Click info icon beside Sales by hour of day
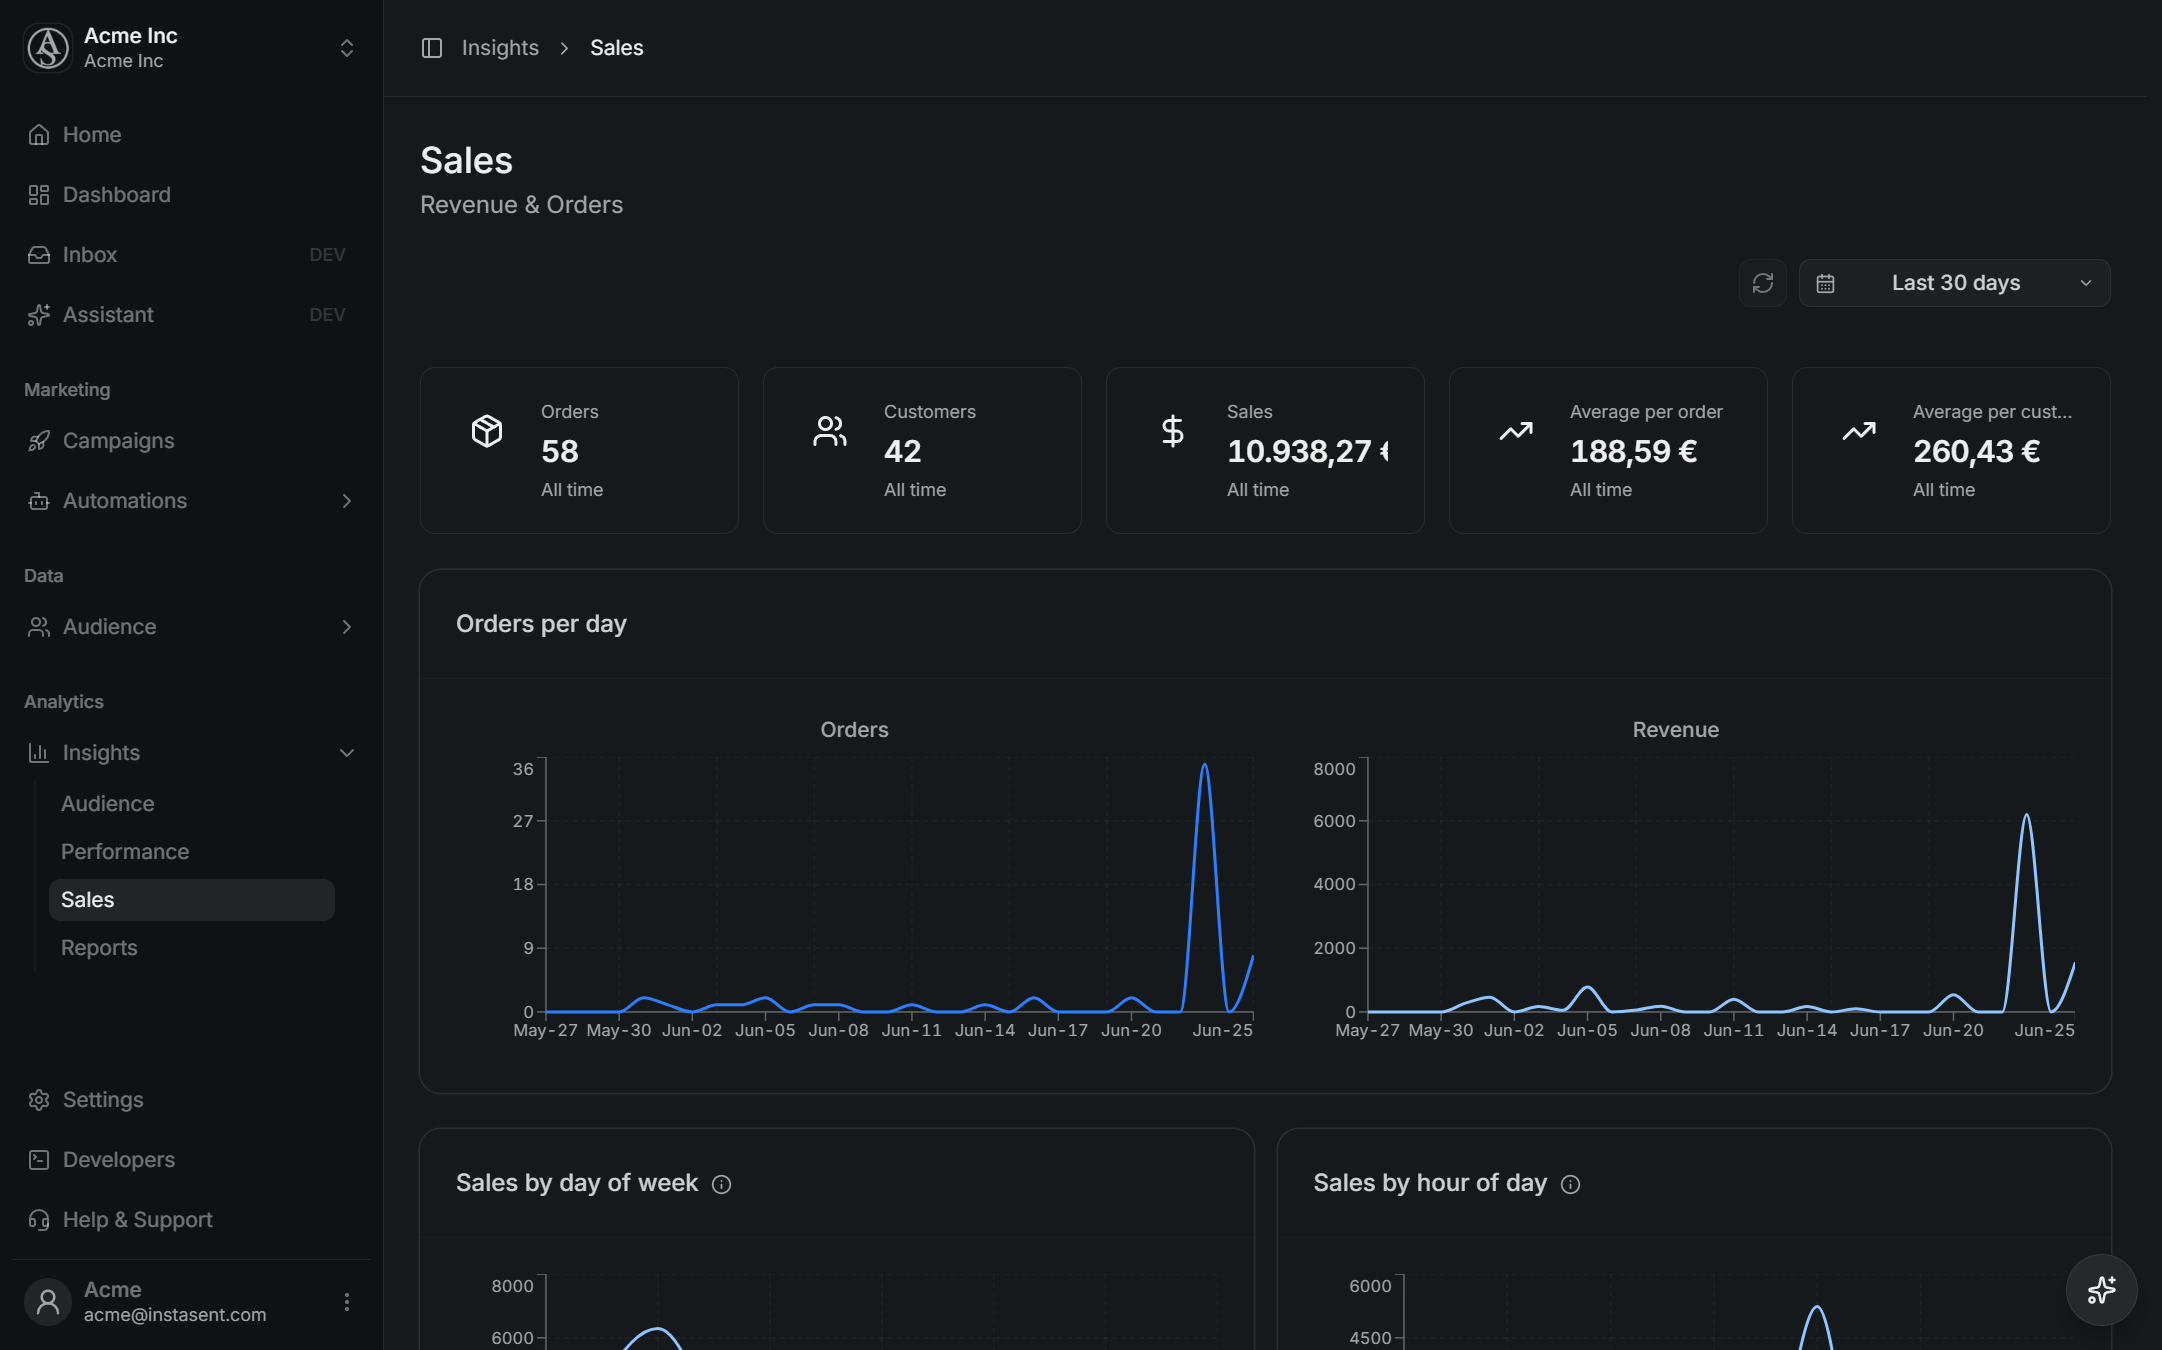The width and height of the screenshot is (2162, 1350). [1571, 1184]
